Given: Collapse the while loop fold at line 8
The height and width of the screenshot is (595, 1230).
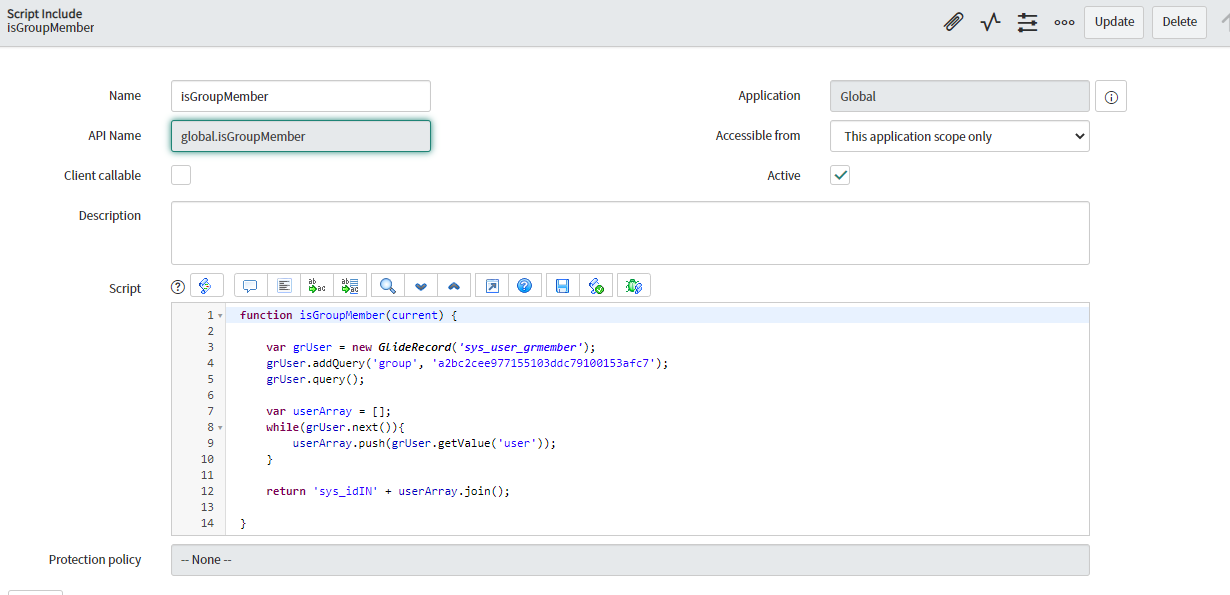Looking at the screenshot, I should [220, 428].
